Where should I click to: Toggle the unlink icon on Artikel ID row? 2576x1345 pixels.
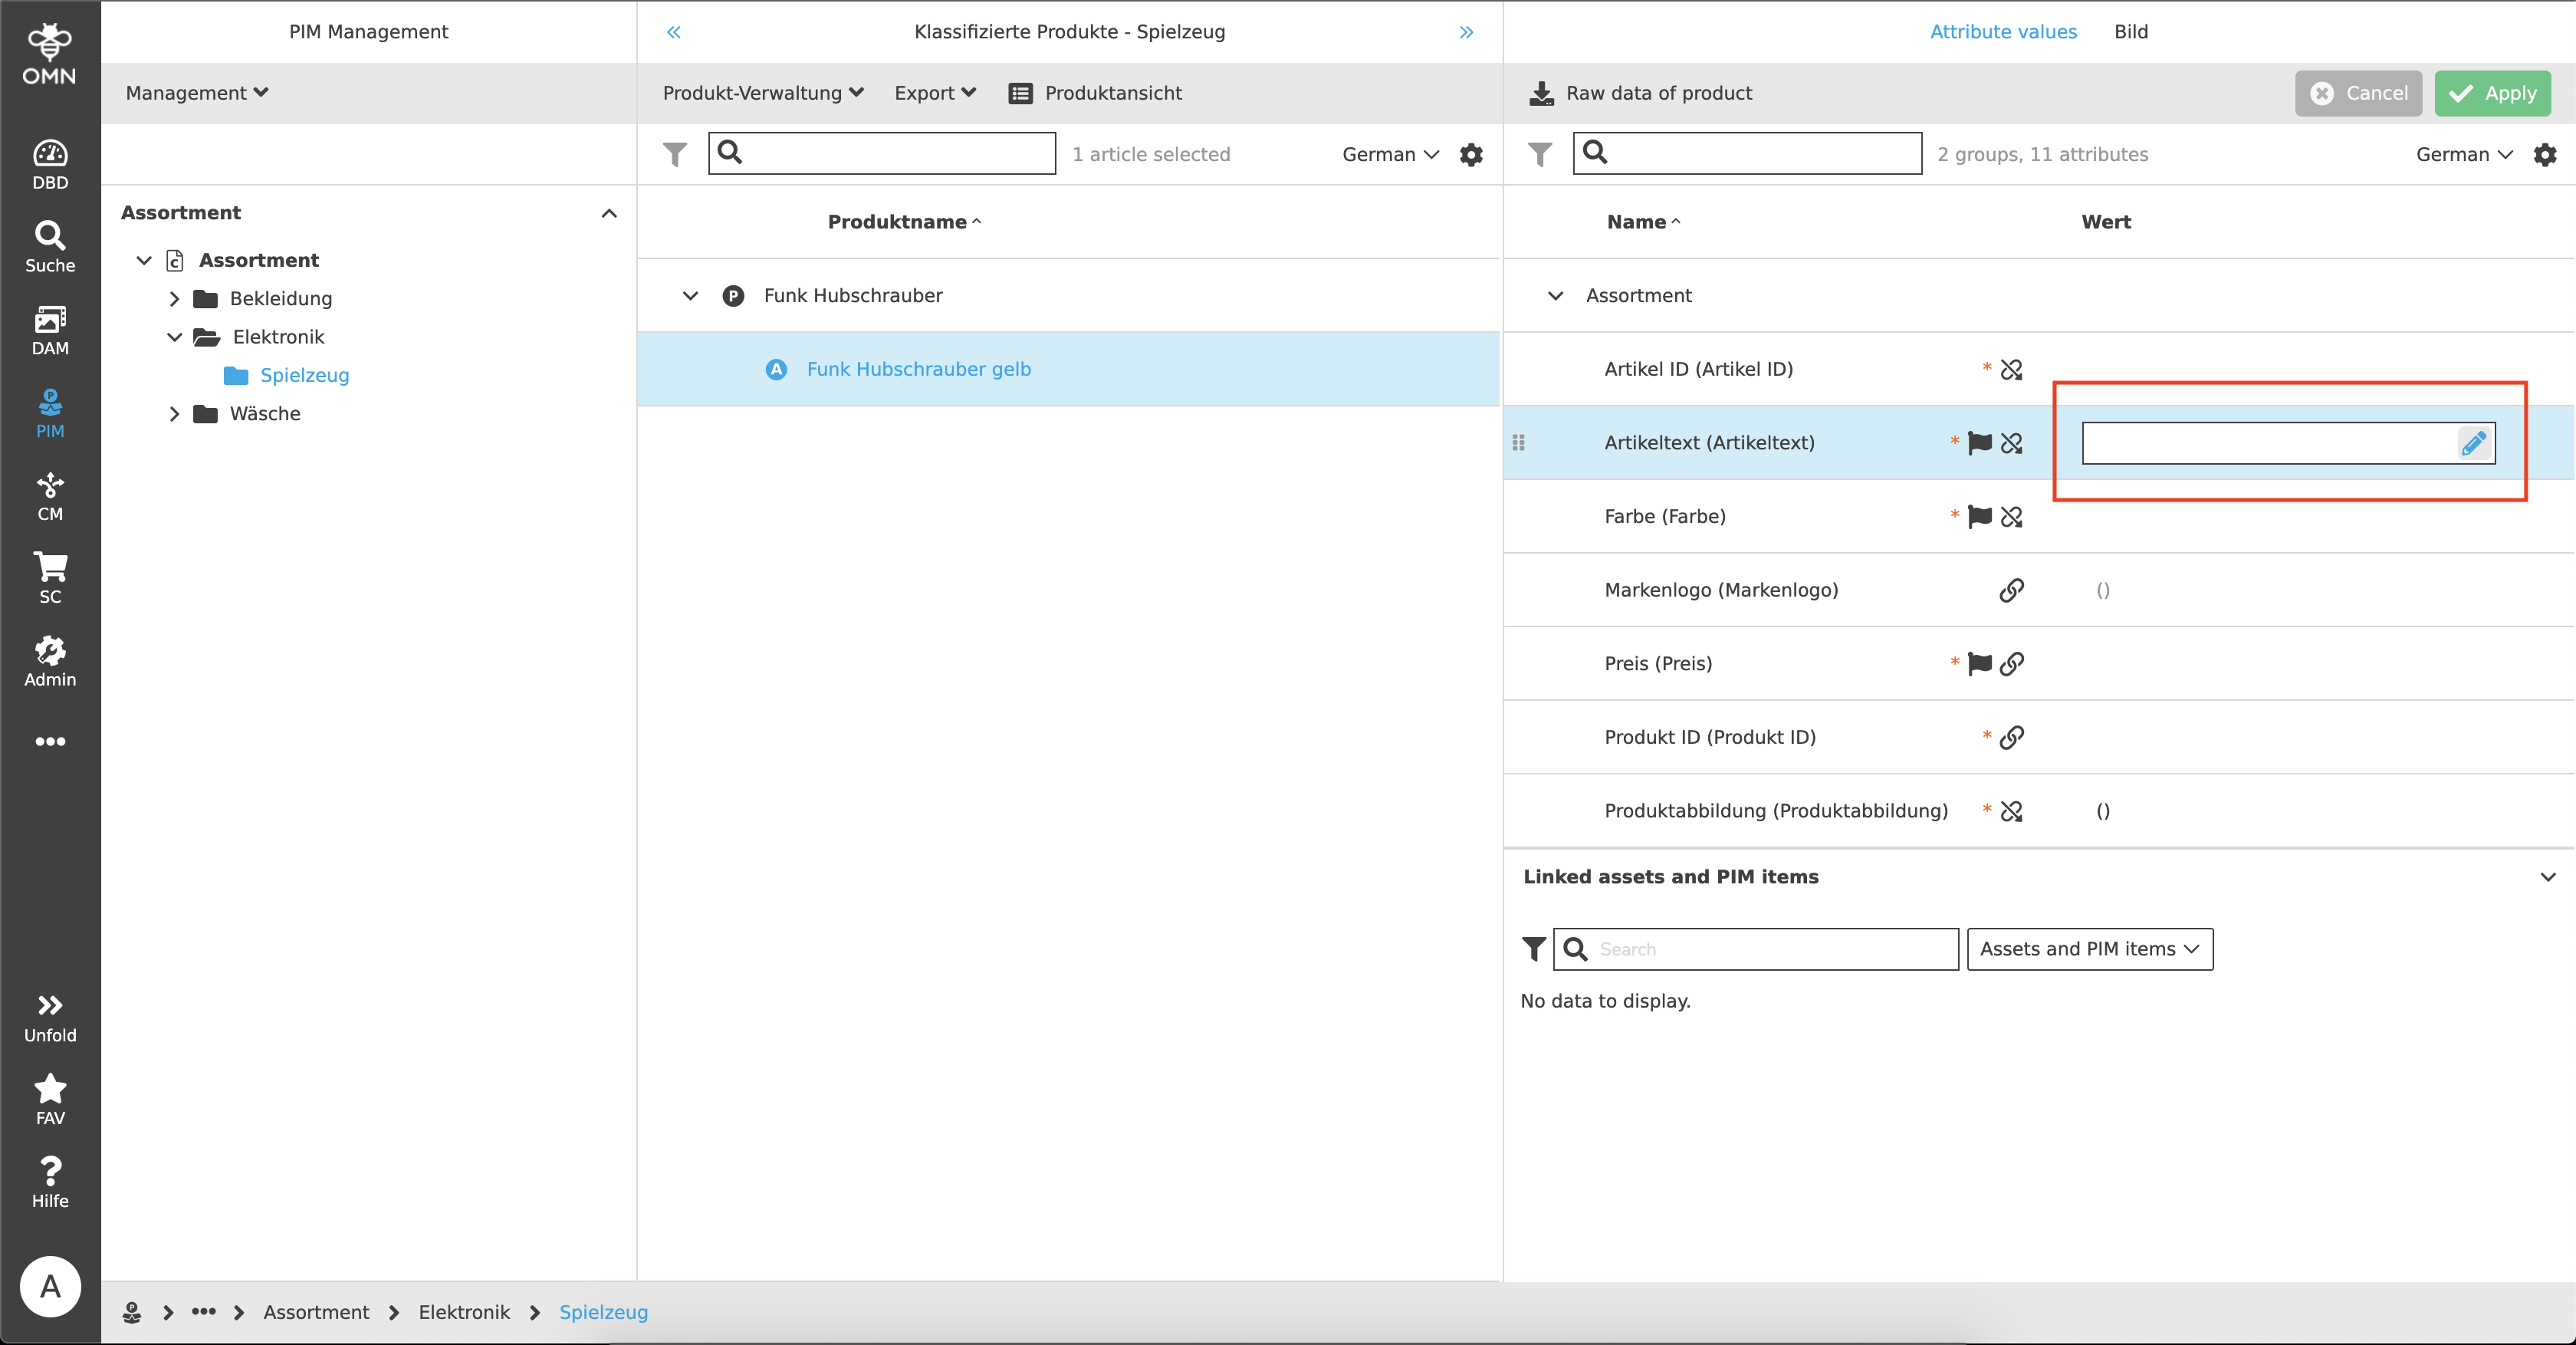2012,370
